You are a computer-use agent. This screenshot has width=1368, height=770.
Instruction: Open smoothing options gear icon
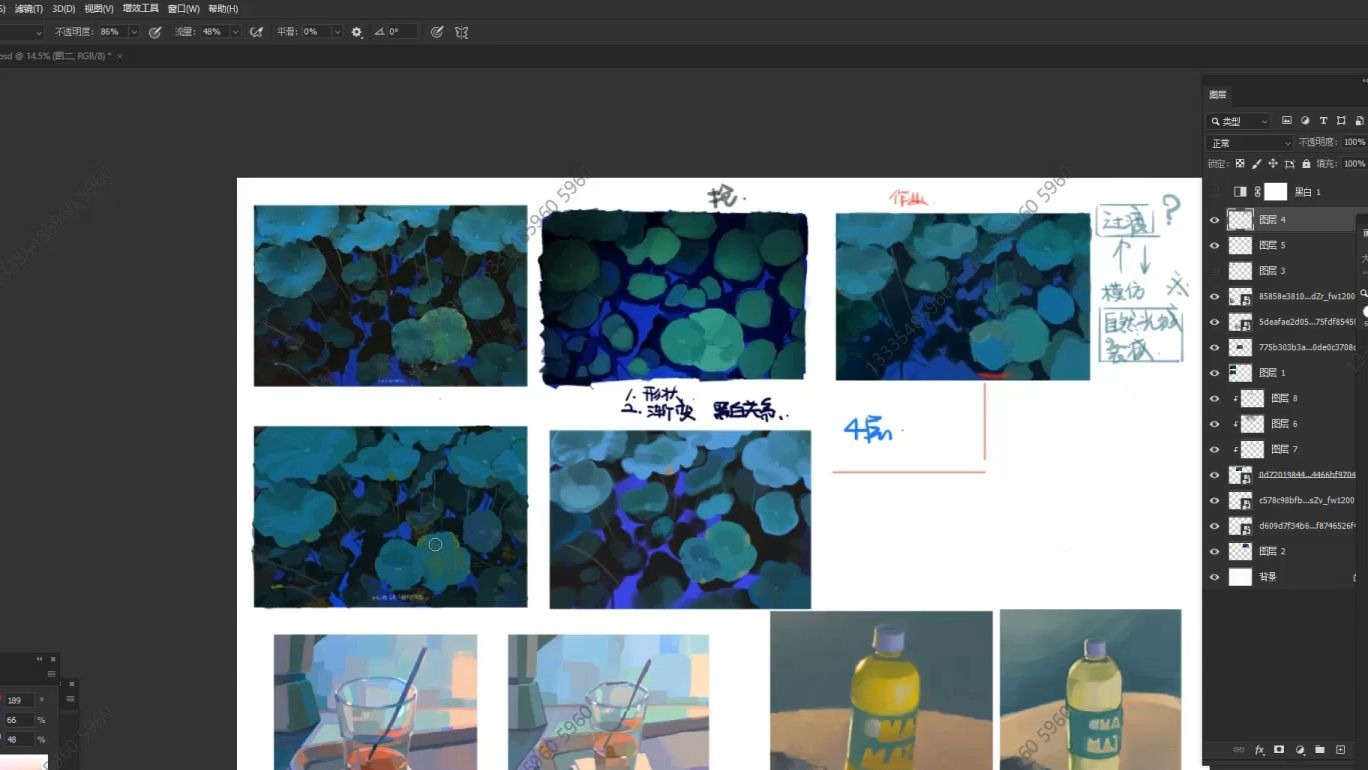click(x=357, y=32)
